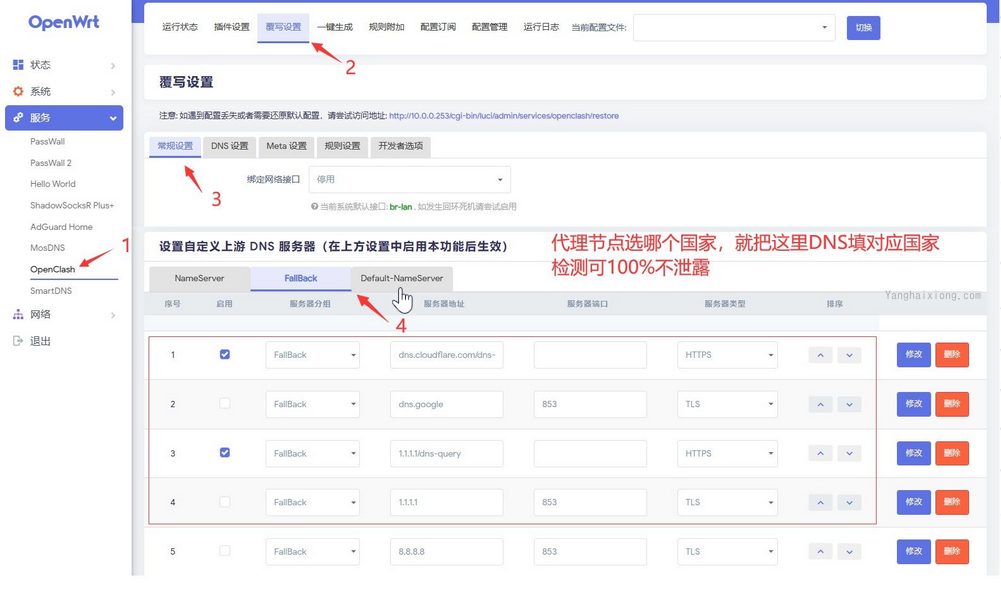Switch to 运行日志 tab

click(541, 27)
